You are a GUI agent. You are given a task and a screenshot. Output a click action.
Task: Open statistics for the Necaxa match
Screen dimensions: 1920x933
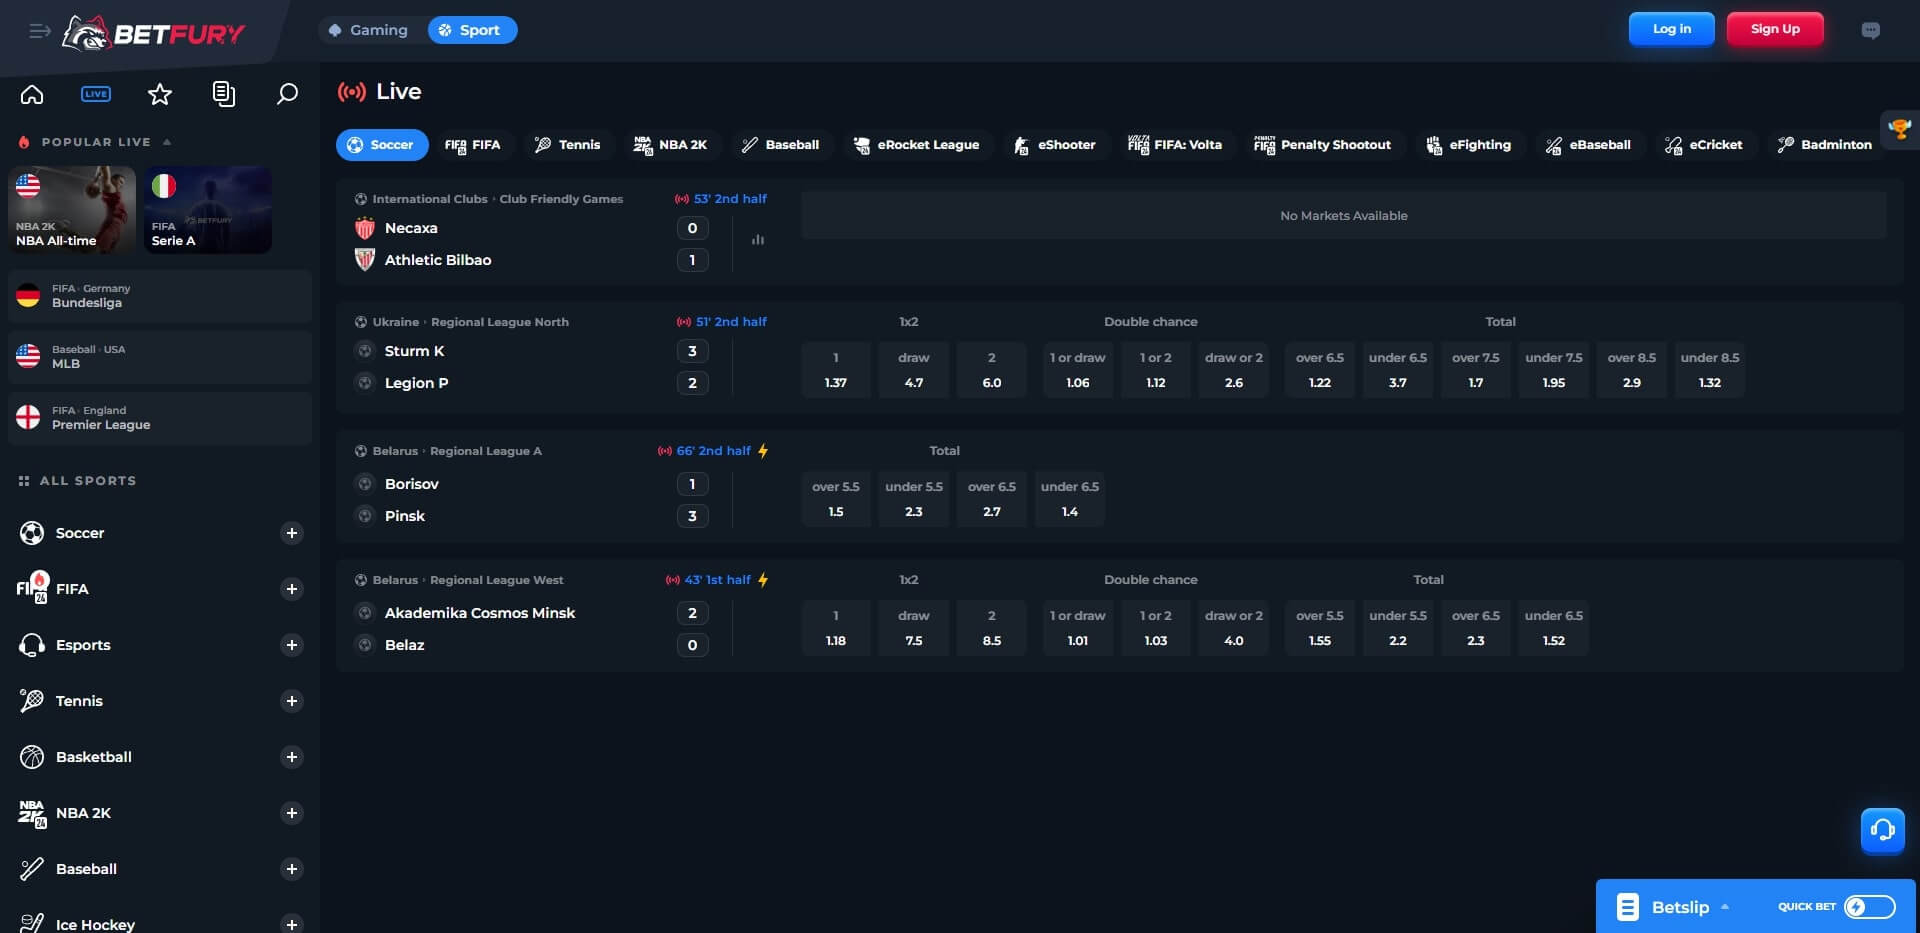(x=758, y=240)
